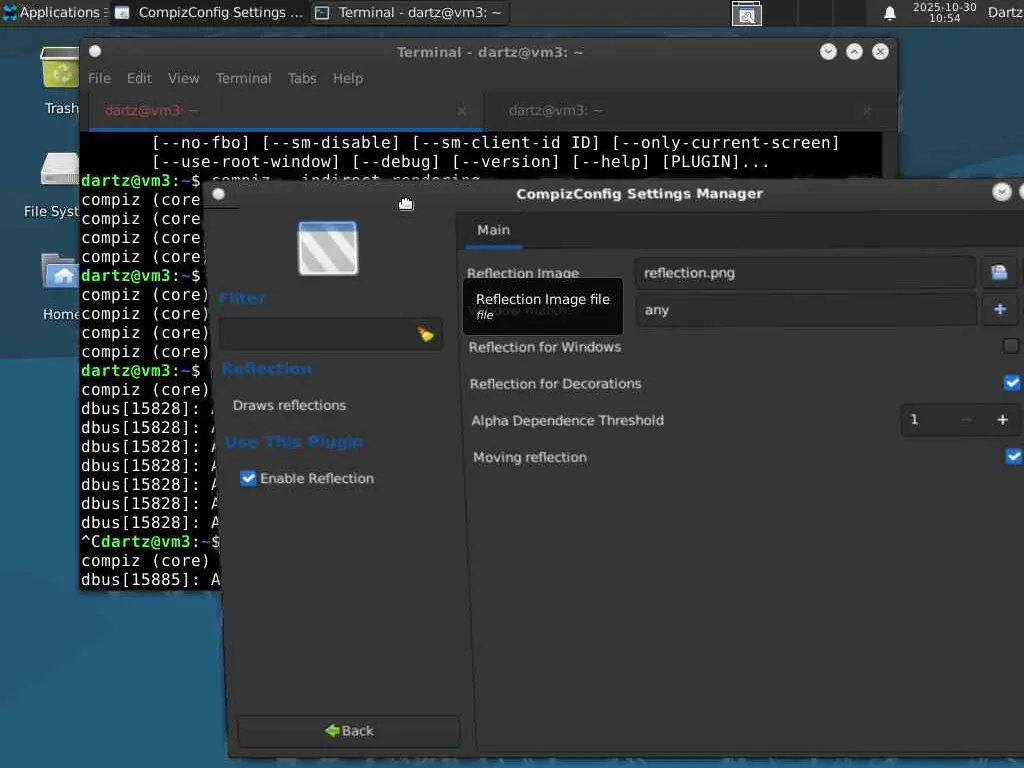
Task: Click the plus icon beside the 'any' match field
Action: [x=1000, y=310]
